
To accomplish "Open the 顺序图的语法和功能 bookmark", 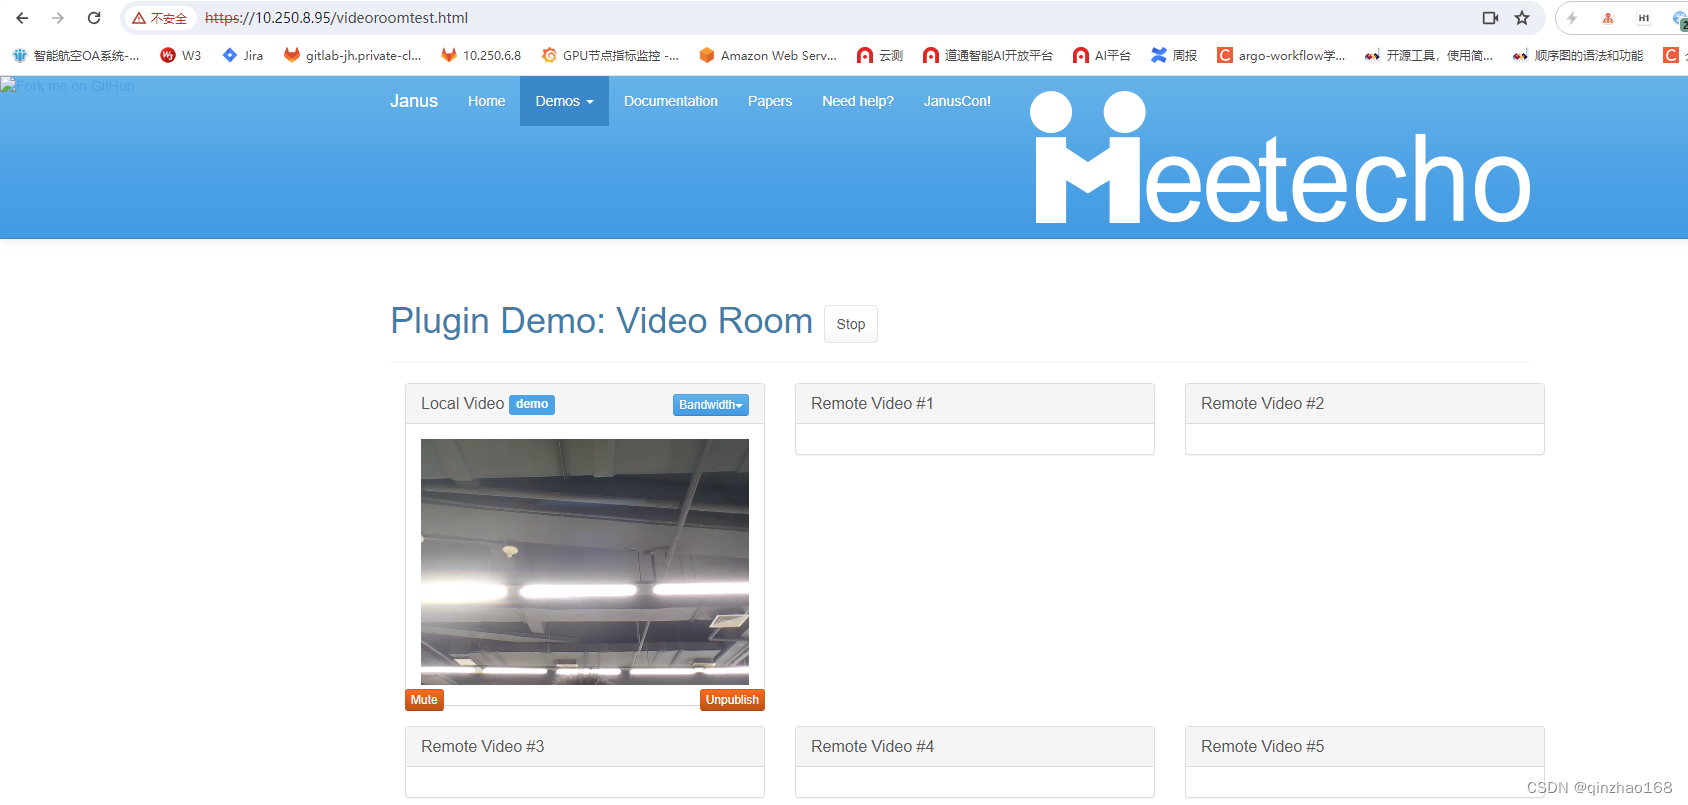I will pos(1578,55).
